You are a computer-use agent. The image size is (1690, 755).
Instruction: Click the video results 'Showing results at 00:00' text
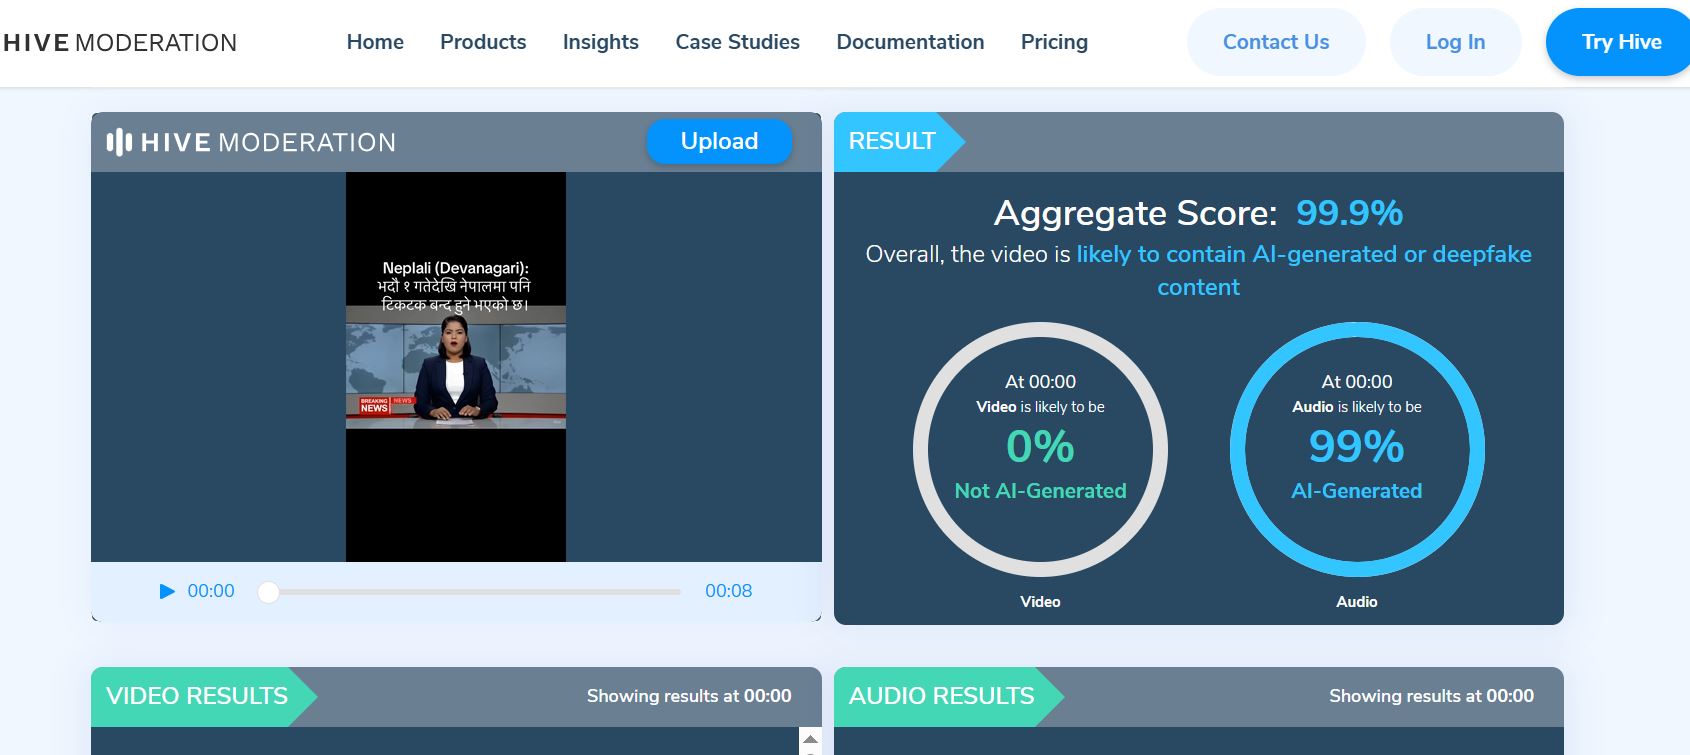[689, 696]
